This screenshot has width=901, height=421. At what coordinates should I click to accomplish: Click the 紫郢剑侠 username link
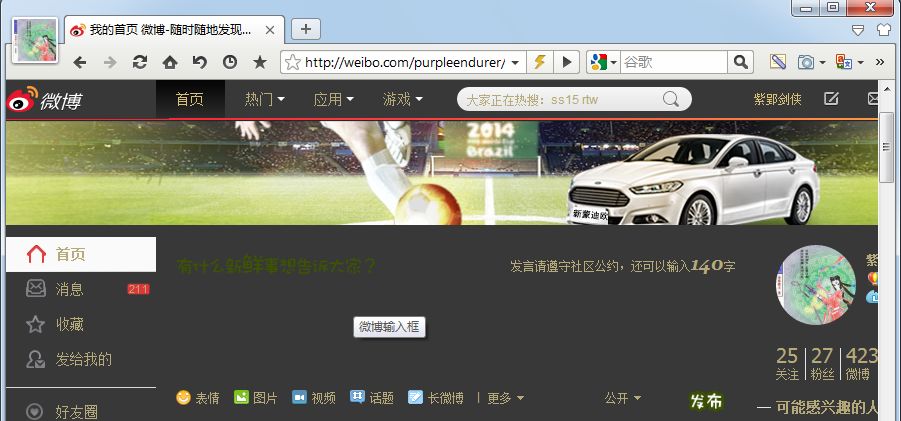(777, 99)
